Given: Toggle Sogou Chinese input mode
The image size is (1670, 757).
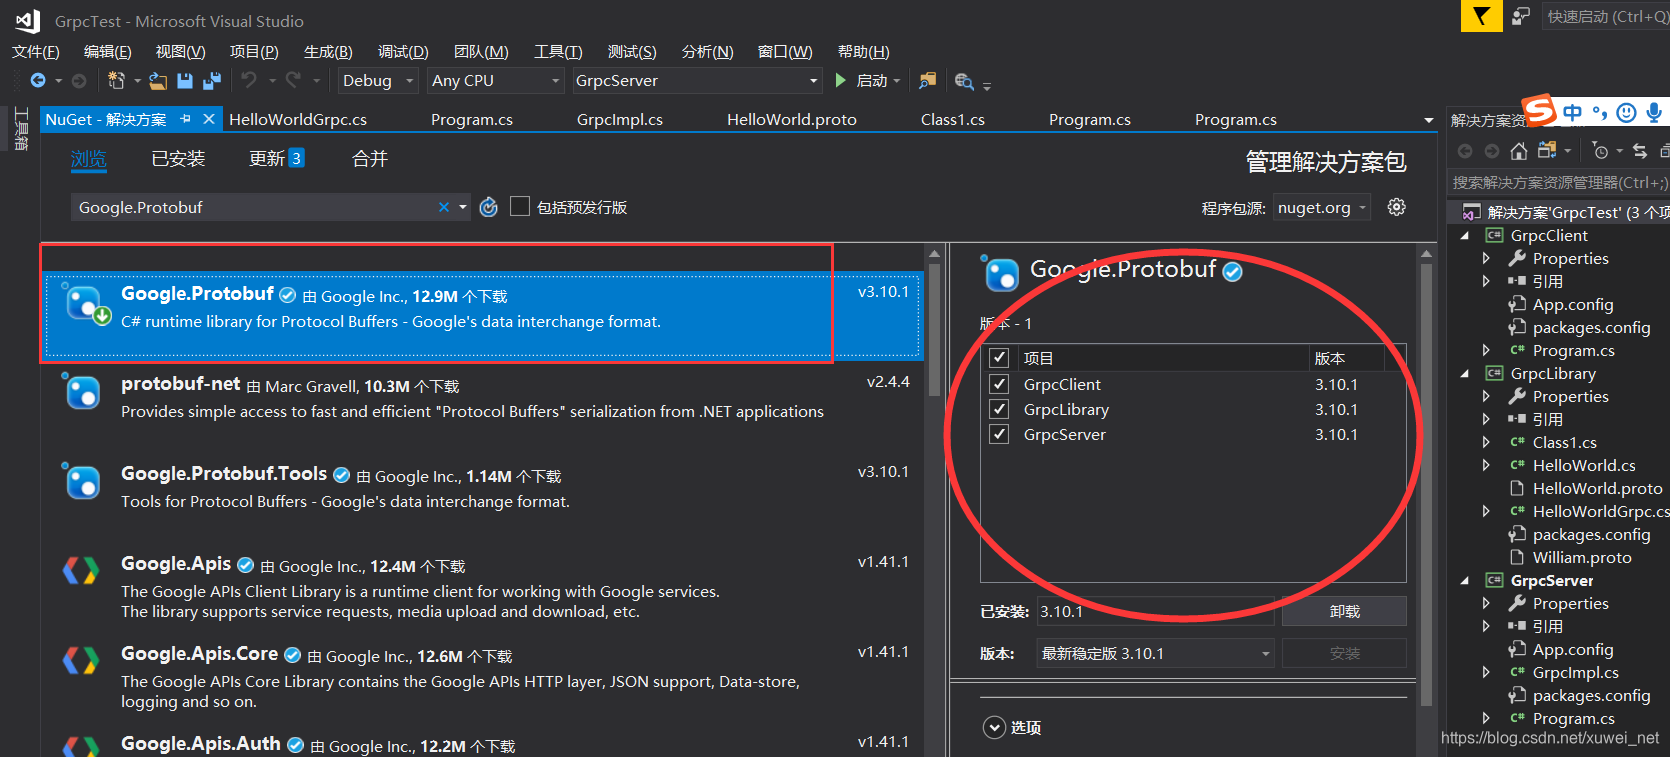Looking at the screenshot, I should coord(1573,112).
